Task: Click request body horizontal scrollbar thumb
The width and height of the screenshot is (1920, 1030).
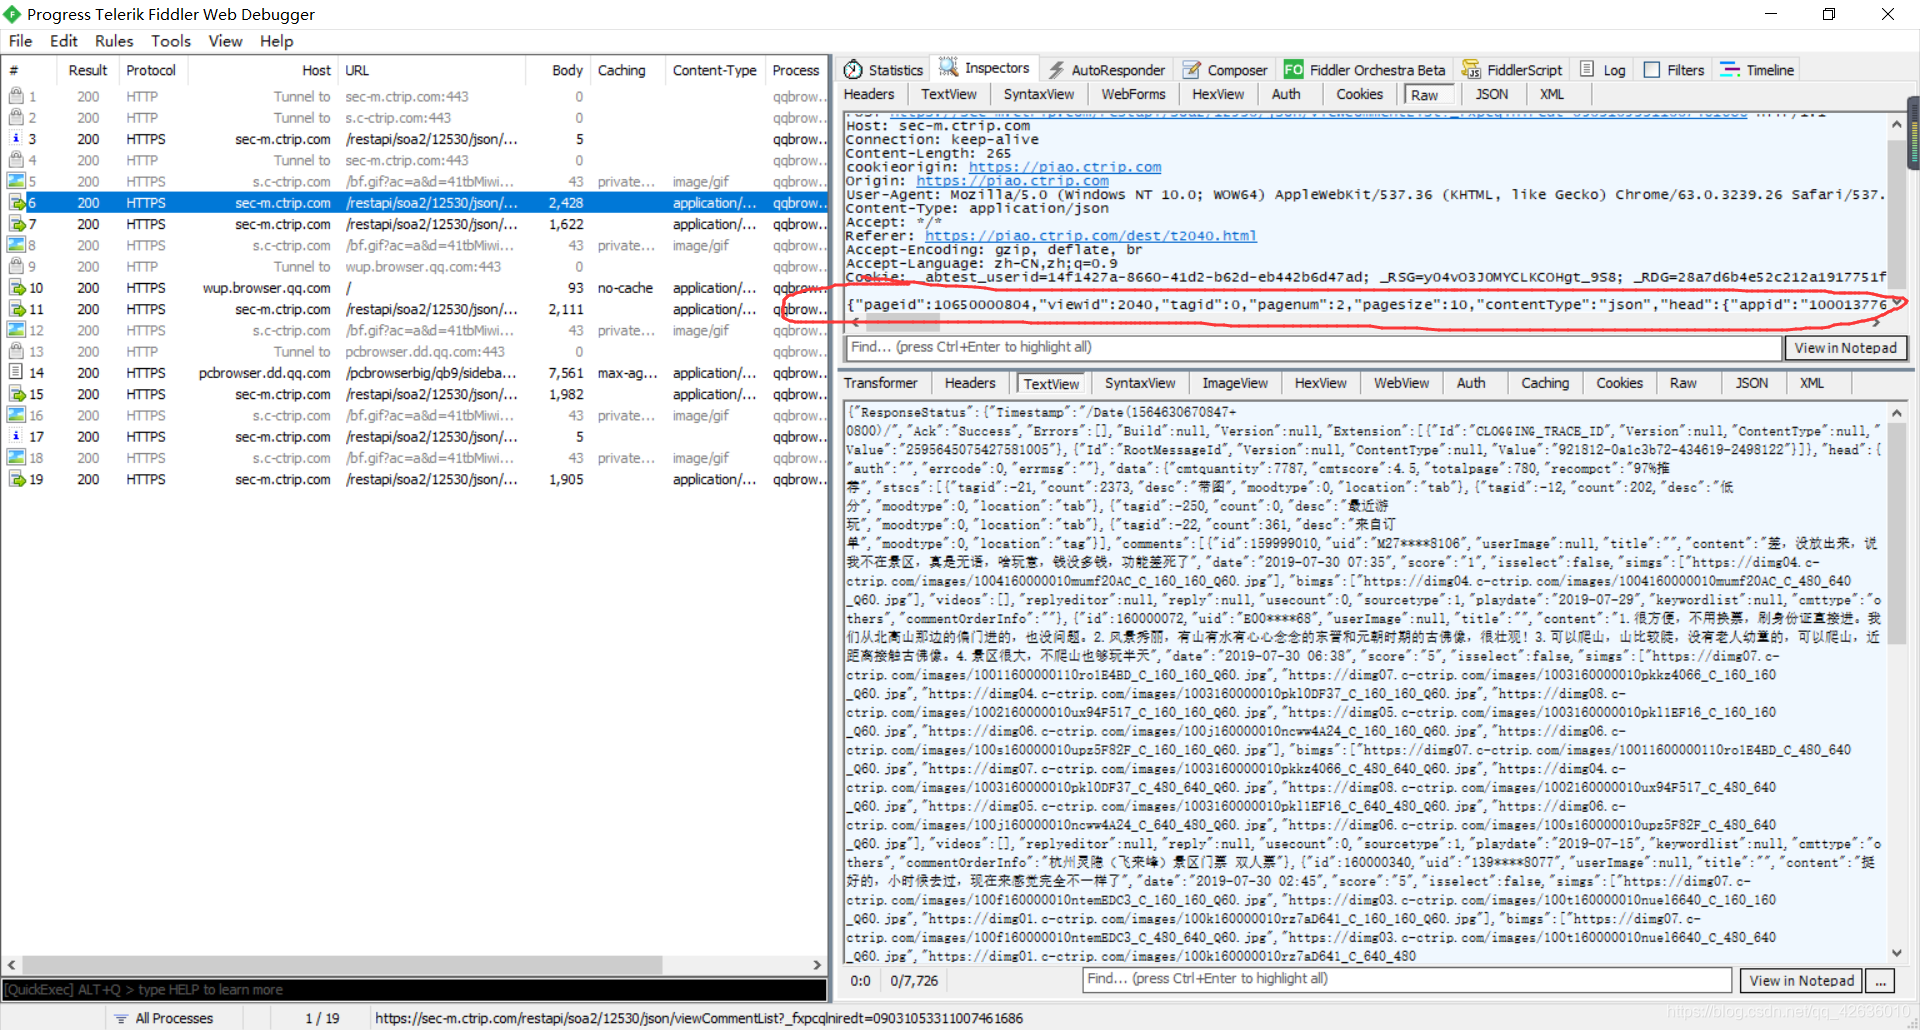Action: pyautogui.click(x=902, y=323)
